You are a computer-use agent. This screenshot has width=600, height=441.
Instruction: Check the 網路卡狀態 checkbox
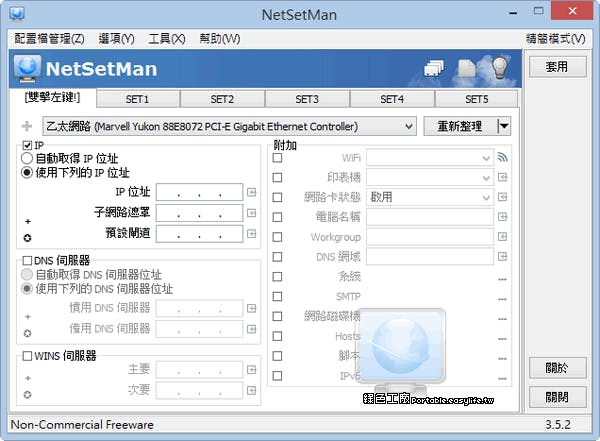click(277, 197)
